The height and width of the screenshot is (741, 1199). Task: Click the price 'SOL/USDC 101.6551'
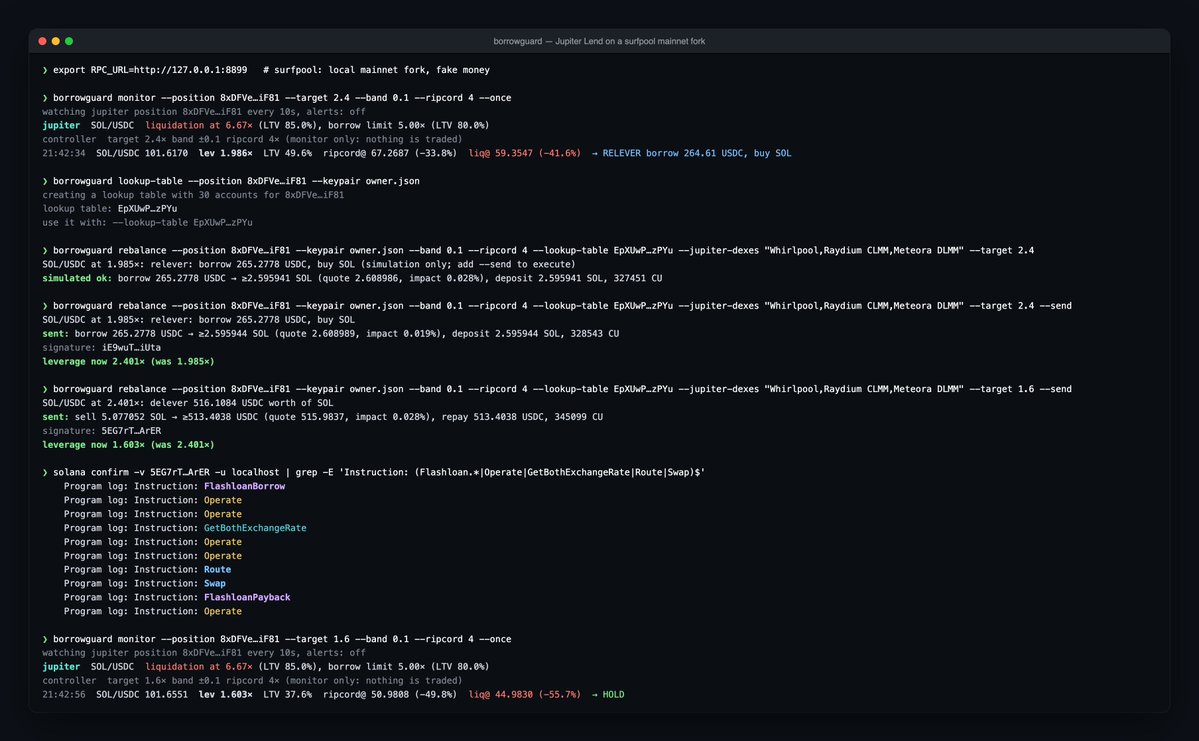point(141,694)
